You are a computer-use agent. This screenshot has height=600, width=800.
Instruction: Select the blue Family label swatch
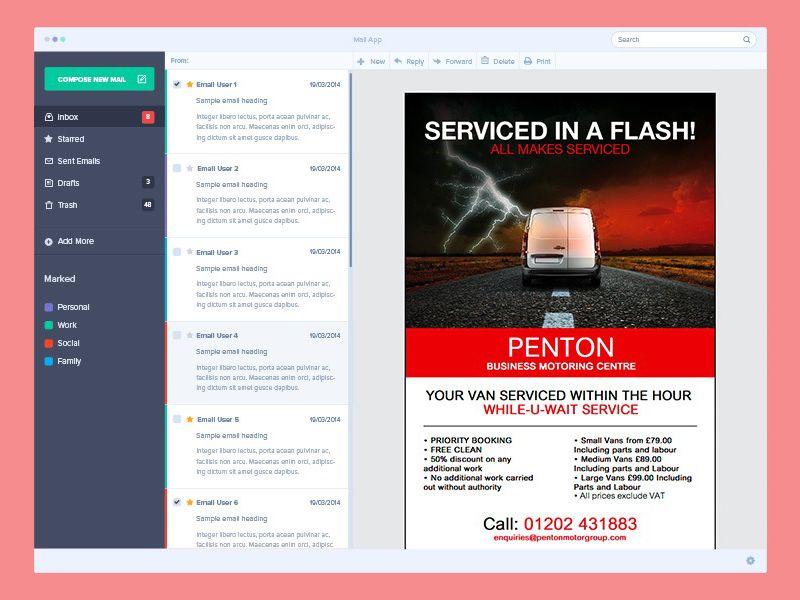point(49,361)
